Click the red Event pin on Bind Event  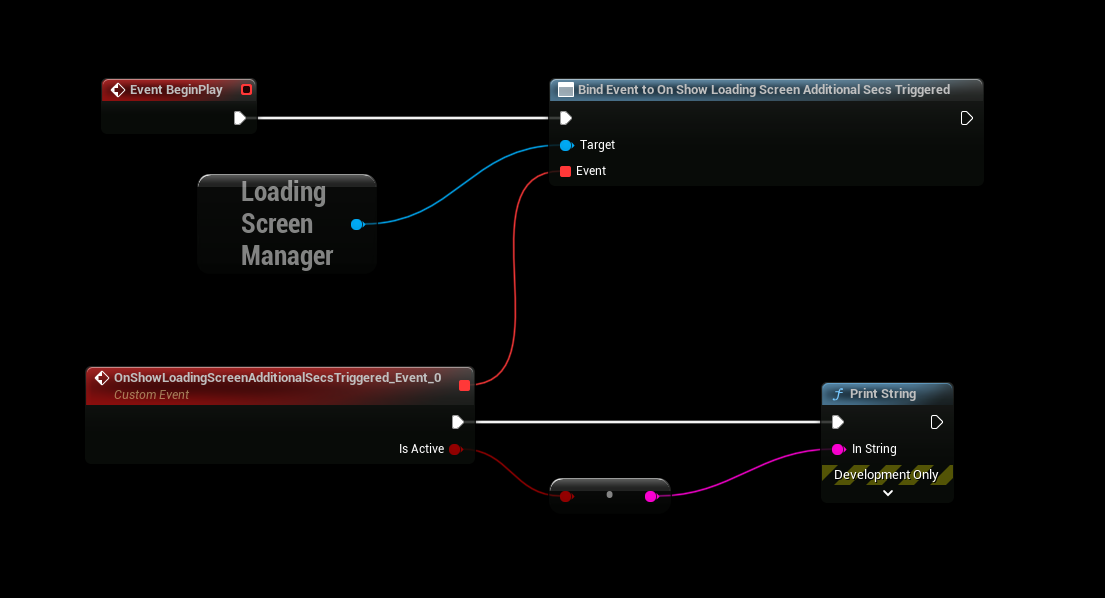click(566, 171)
